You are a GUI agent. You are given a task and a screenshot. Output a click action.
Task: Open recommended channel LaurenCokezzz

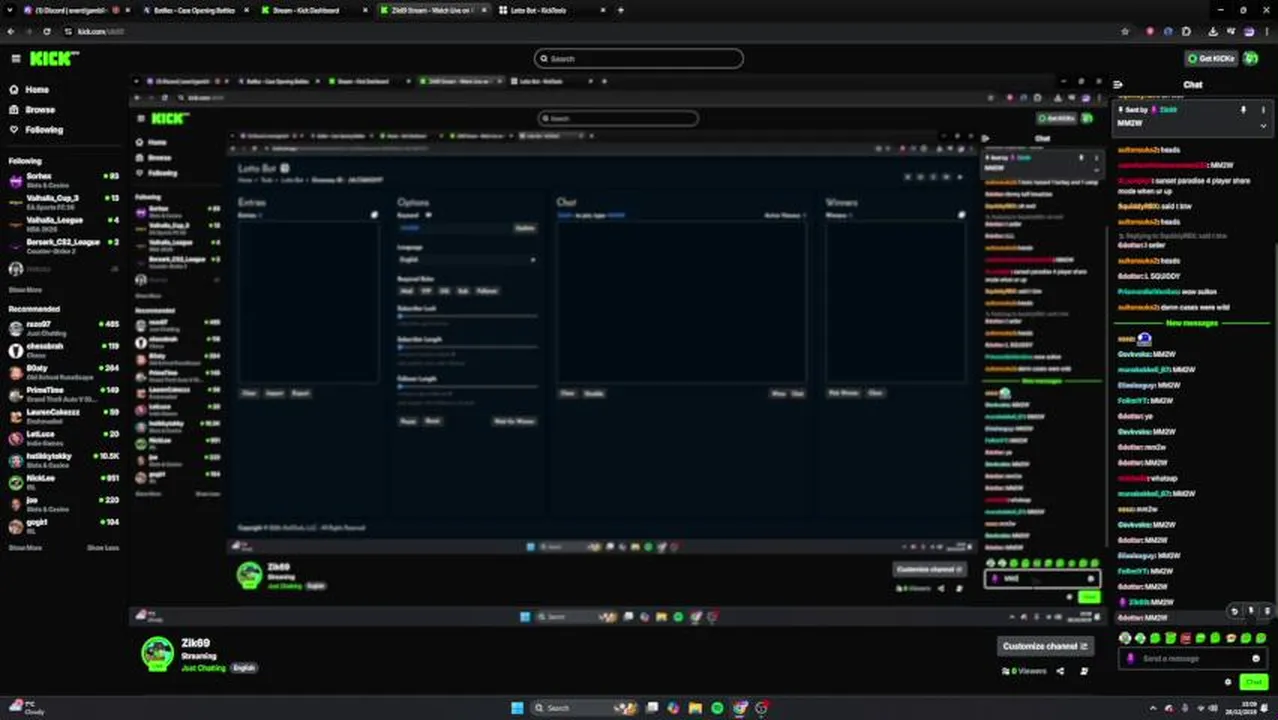tap(62, 416)
